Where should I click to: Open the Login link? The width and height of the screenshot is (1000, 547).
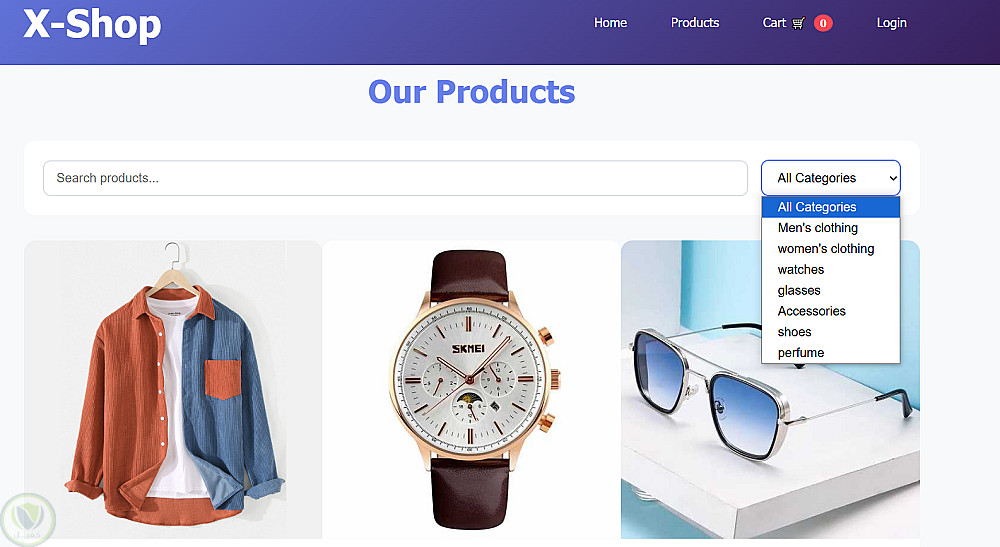[891, 23]
